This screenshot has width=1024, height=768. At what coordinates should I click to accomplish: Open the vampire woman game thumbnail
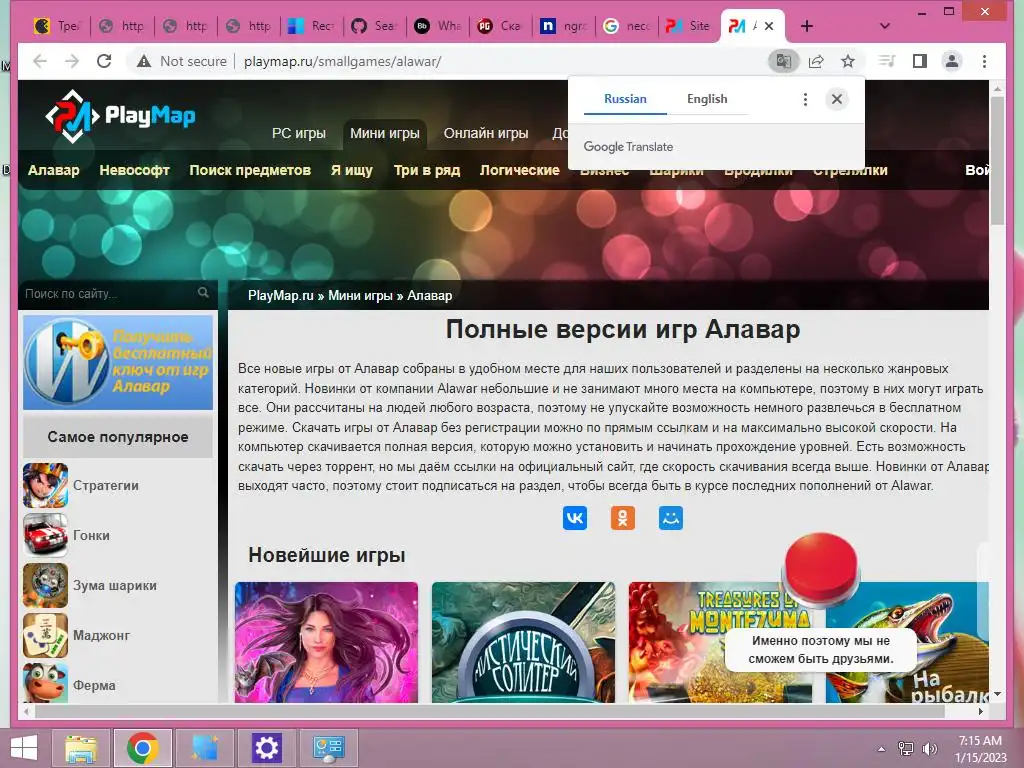tap(327, 643)
